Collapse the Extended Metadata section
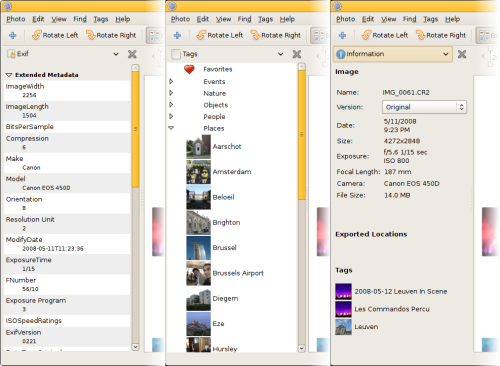 9,75
